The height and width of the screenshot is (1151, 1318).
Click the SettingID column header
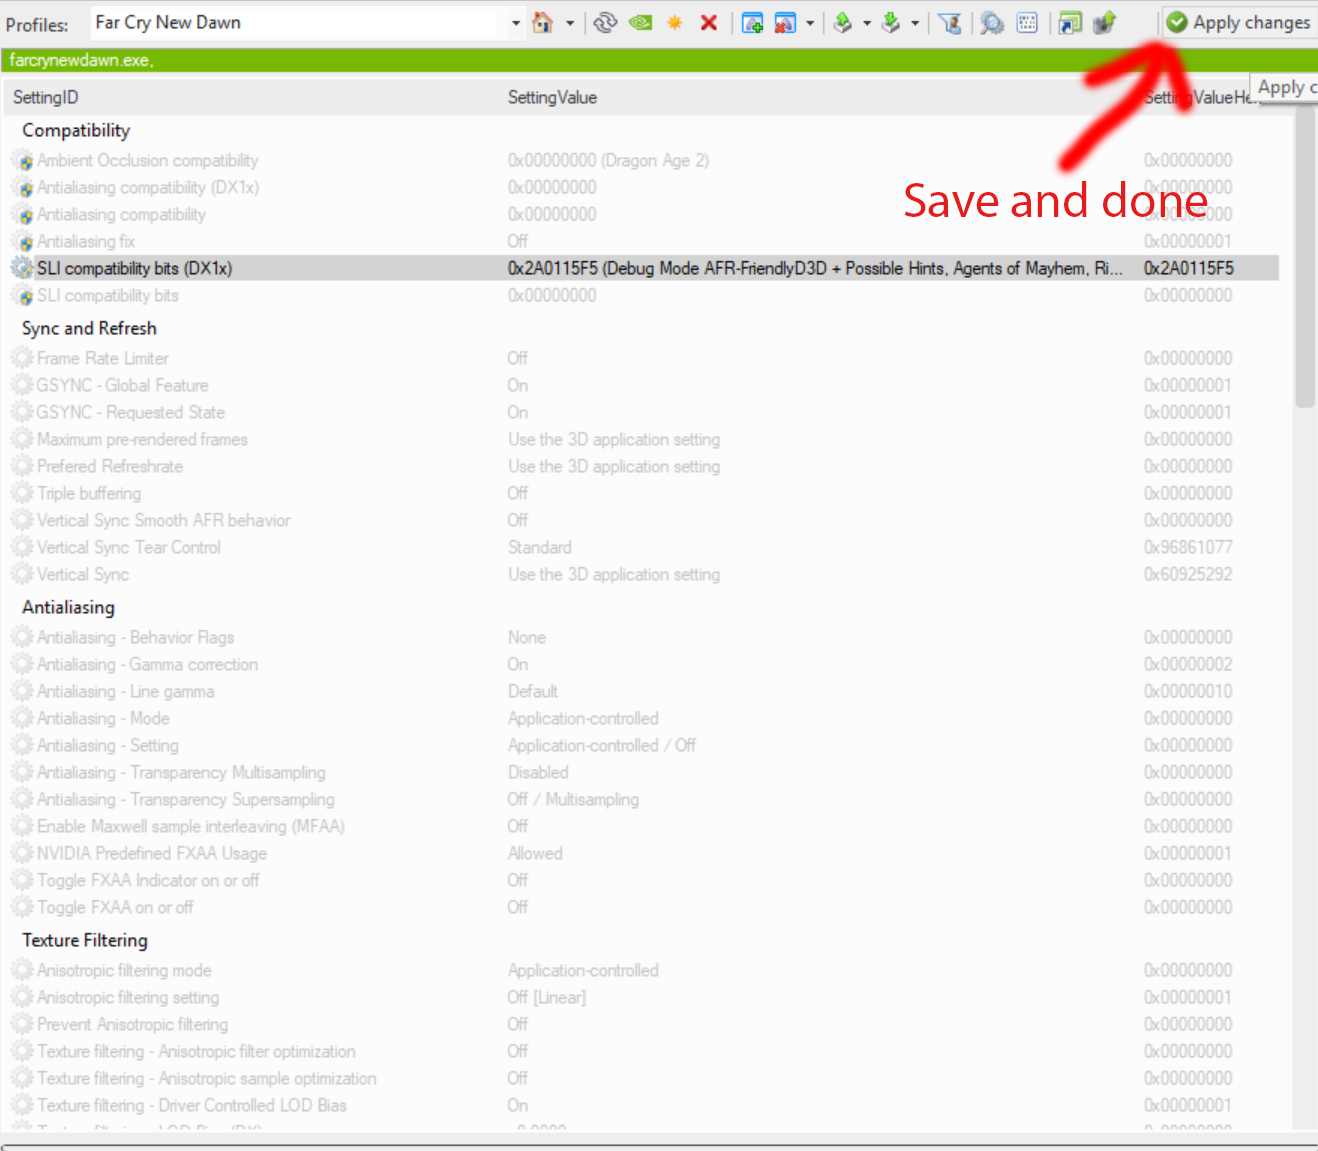46,97
